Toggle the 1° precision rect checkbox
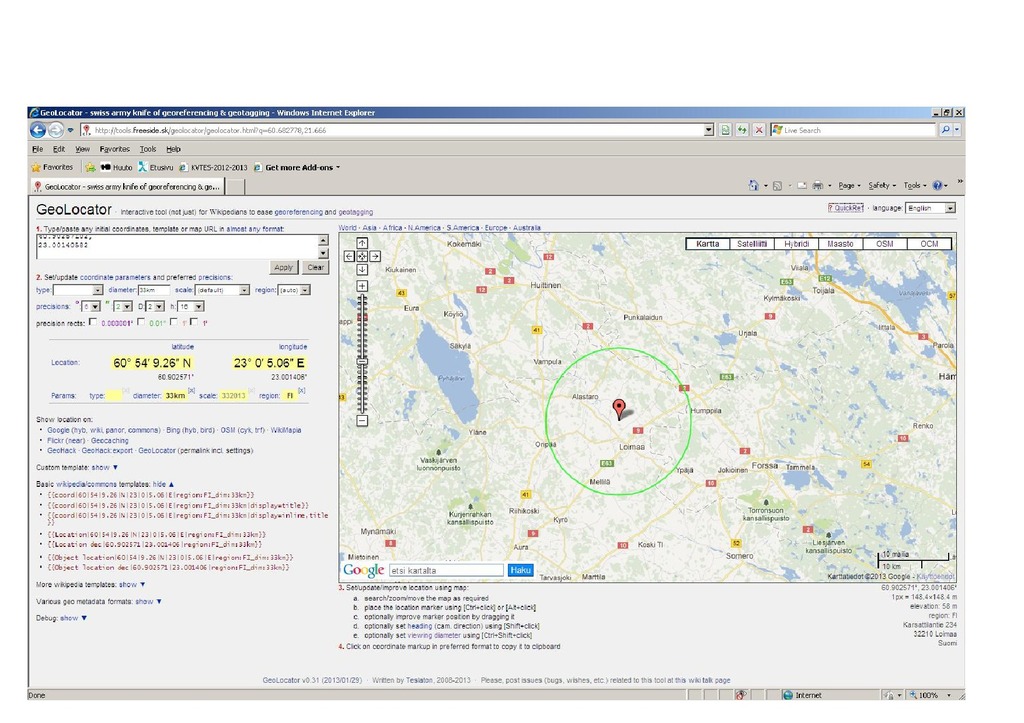 (194, 321)
